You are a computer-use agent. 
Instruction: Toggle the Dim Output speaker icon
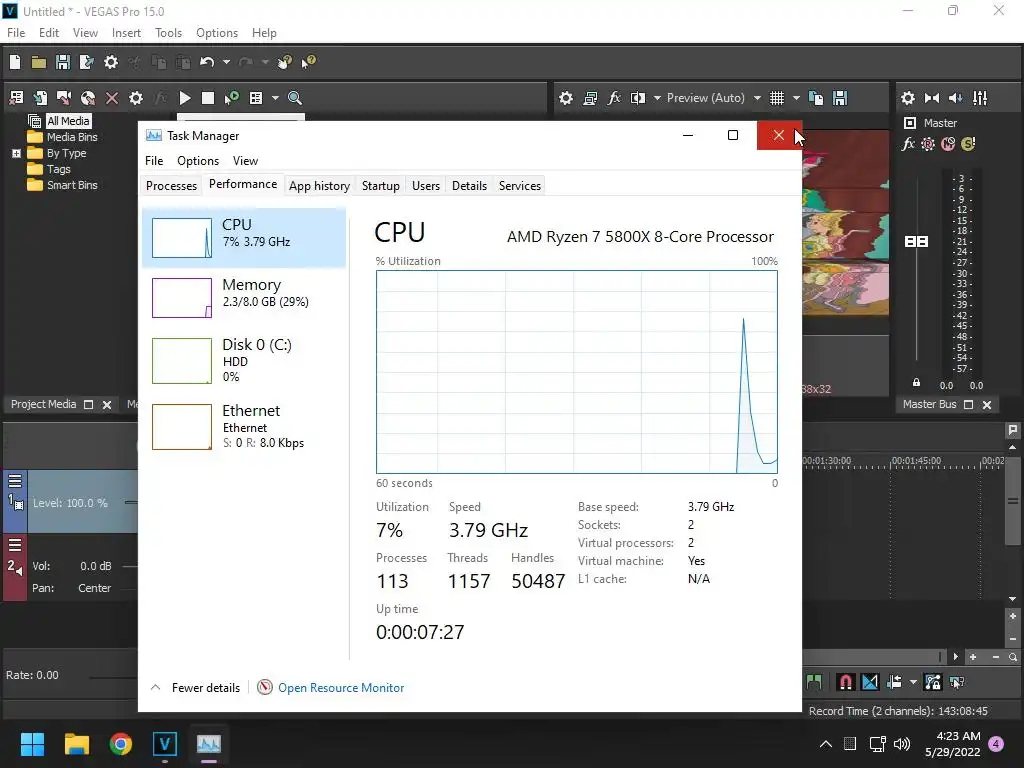[955, 98]
